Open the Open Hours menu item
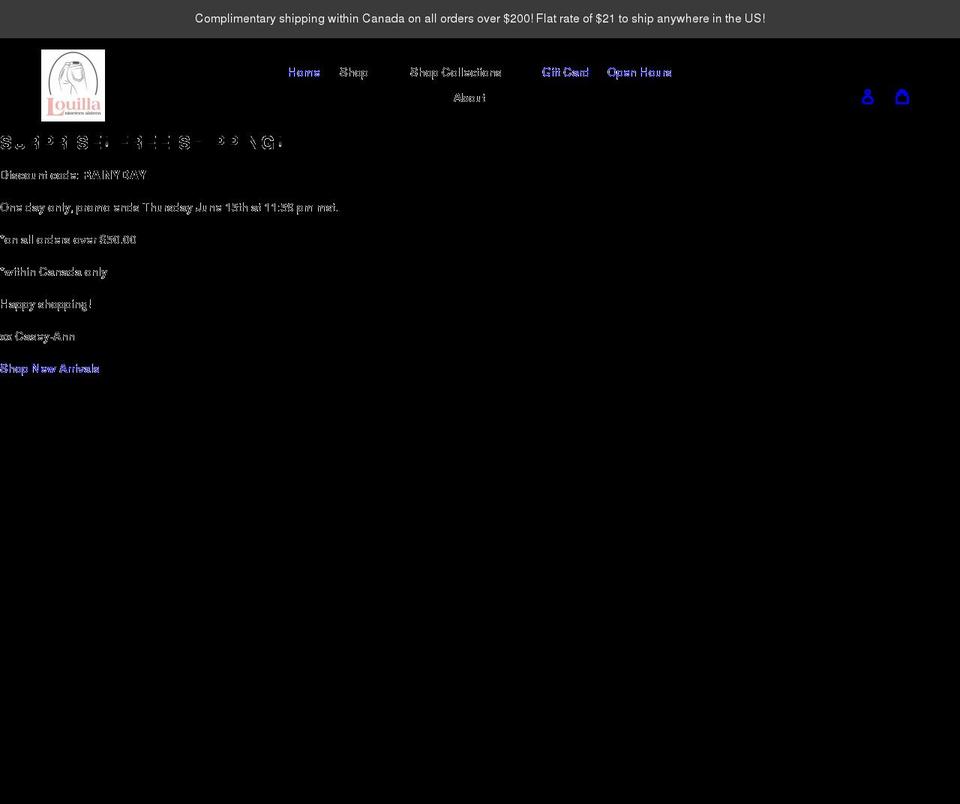This screenshot has height=804, width=960. point(639,71)
